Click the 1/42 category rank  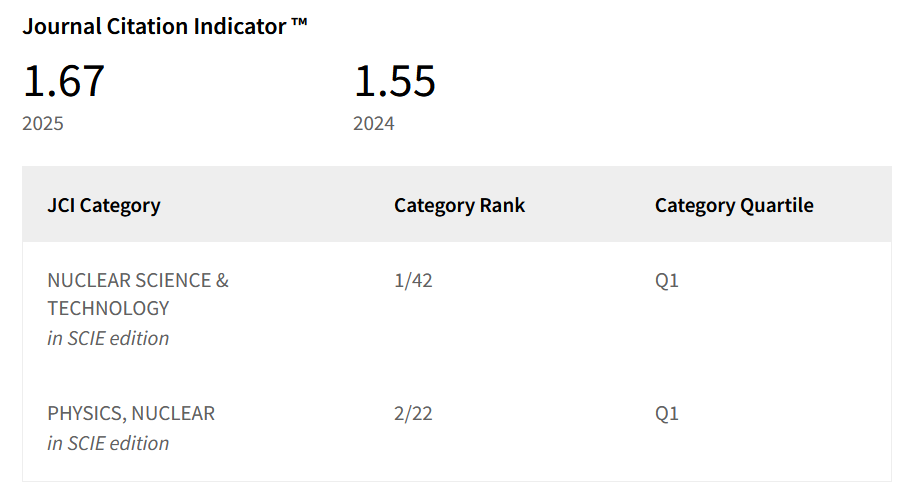[413, 280]
